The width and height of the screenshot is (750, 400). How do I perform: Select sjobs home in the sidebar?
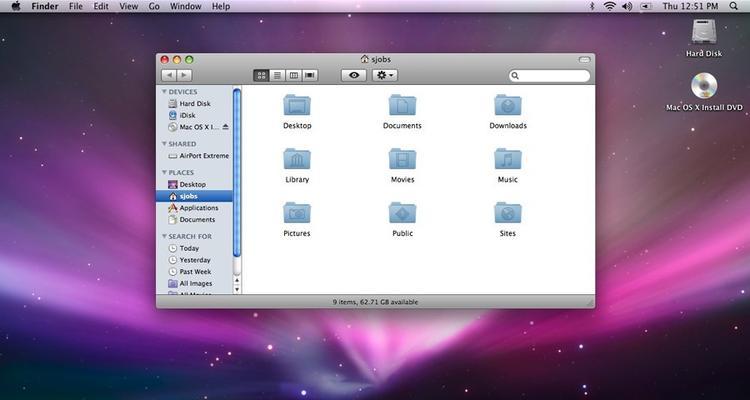point(194,196)
